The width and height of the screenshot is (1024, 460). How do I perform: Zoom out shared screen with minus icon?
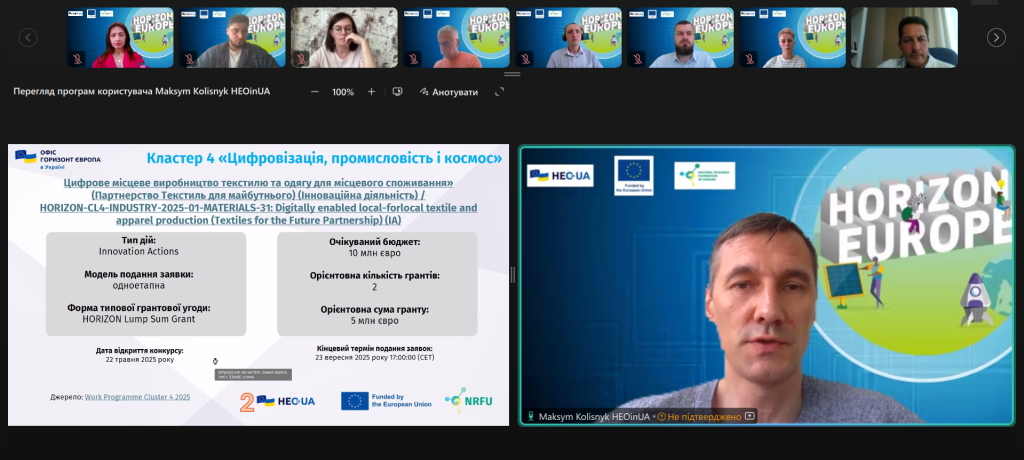[315, 91]
